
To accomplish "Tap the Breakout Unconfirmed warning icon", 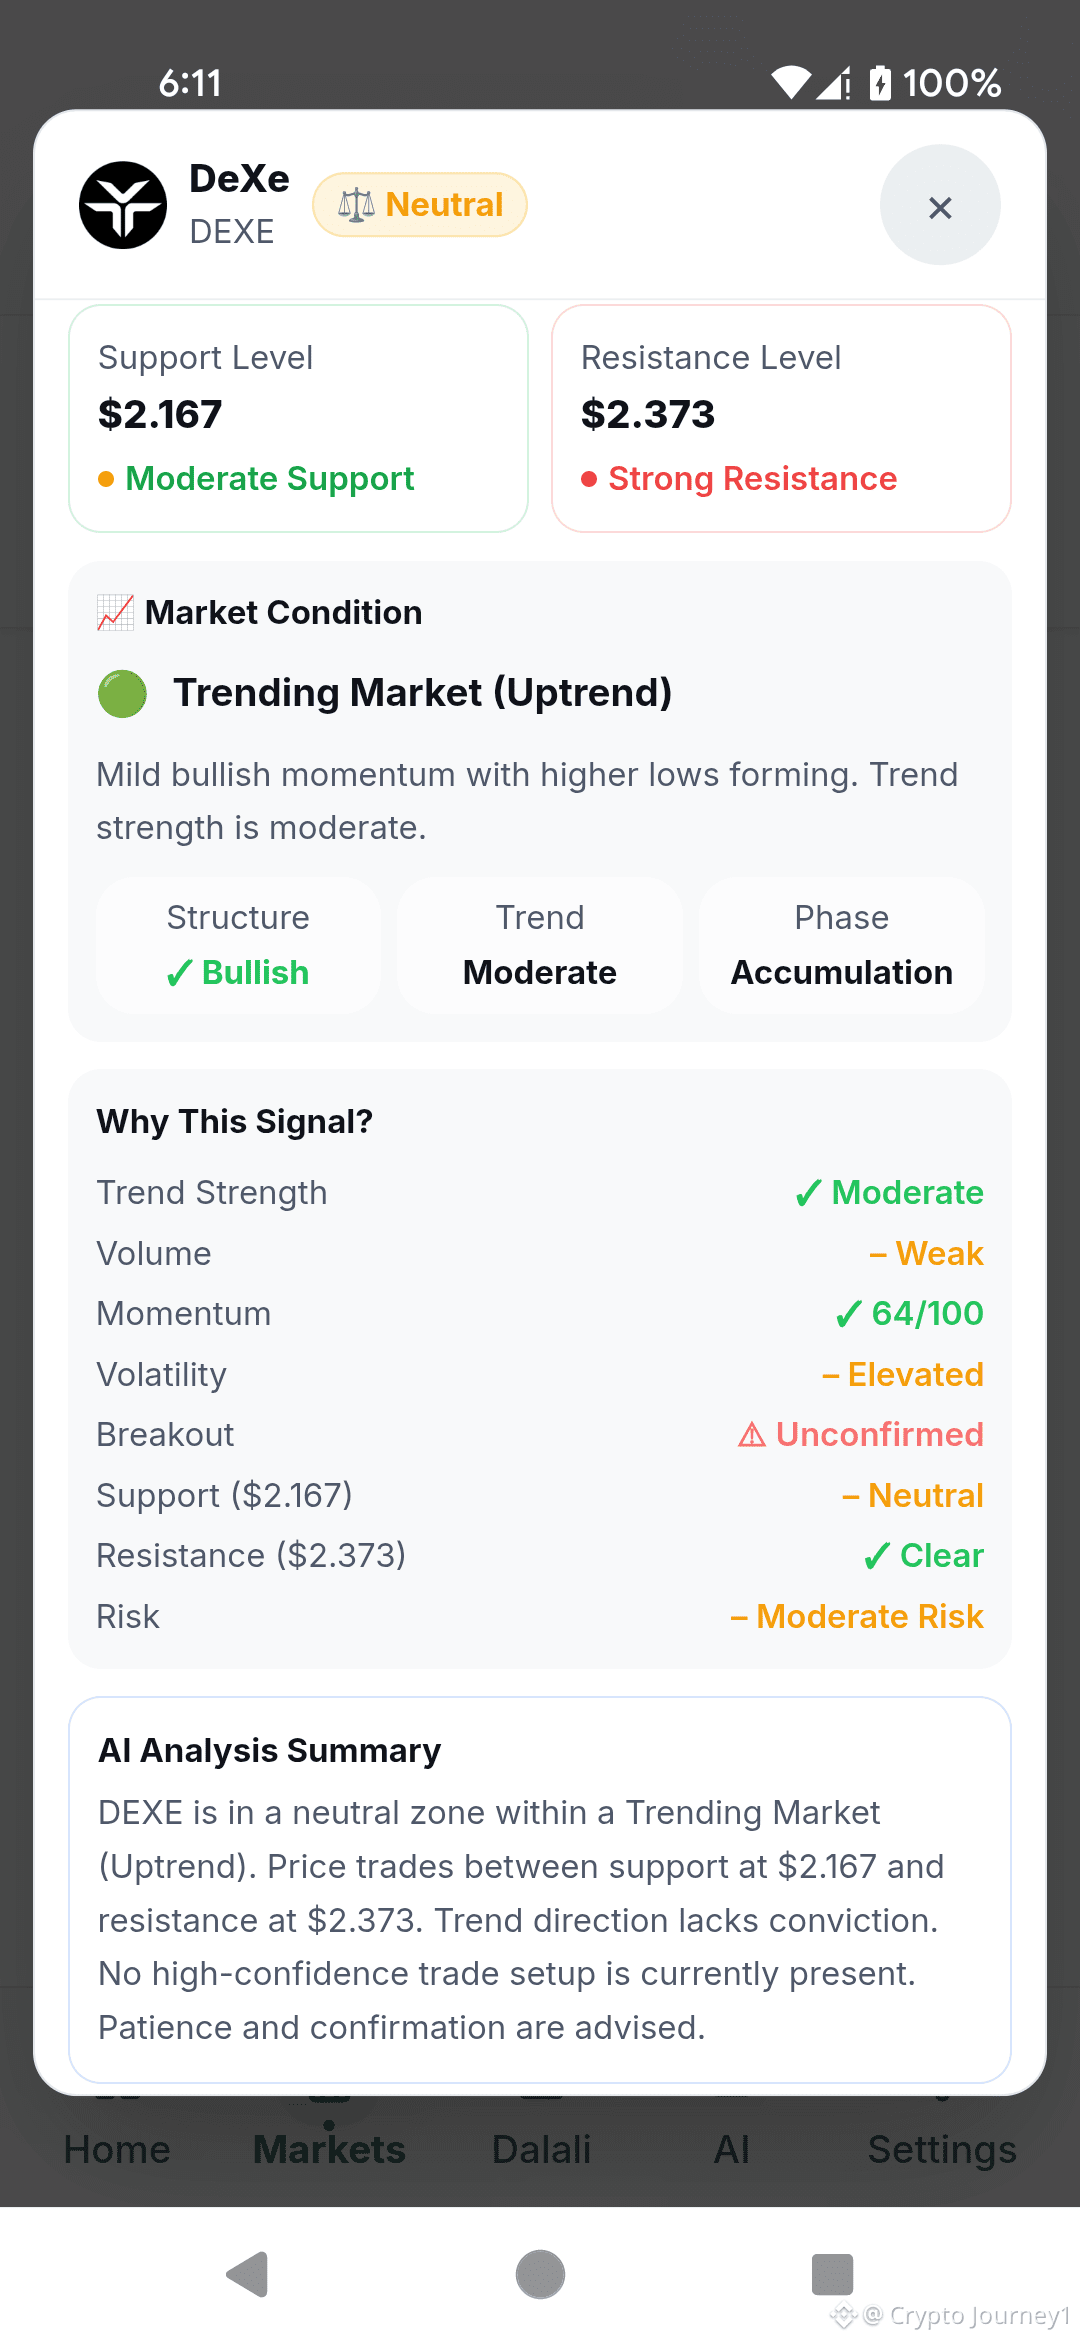I will click(752, 1435).
